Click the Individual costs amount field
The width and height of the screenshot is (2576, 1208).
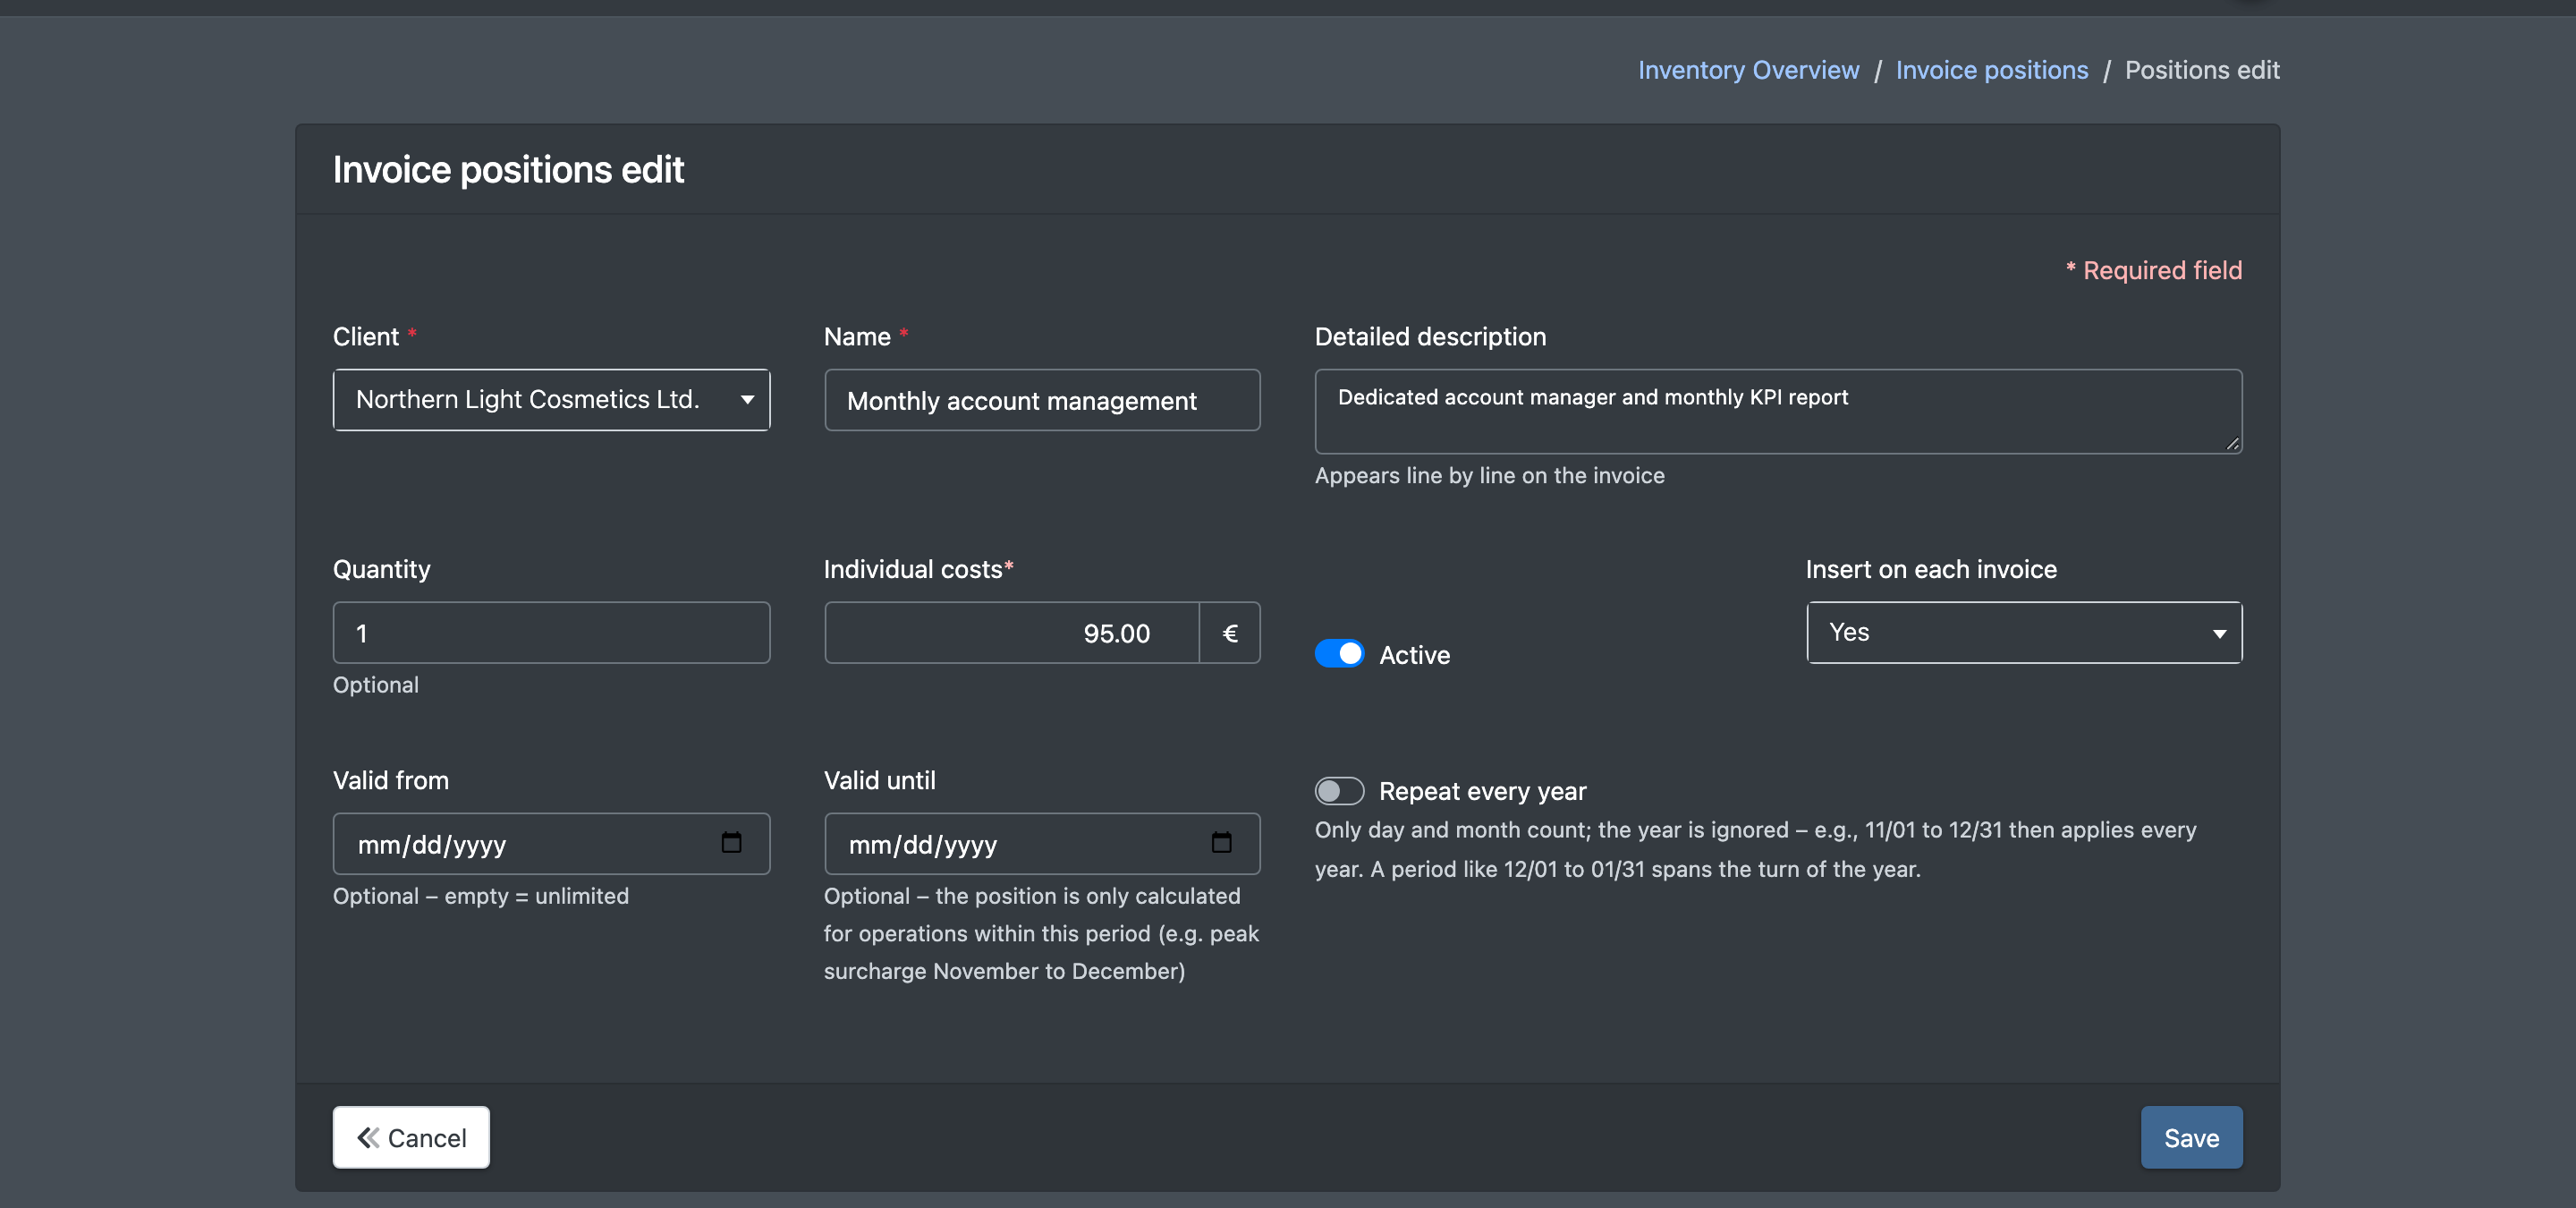click(1012, 633)
